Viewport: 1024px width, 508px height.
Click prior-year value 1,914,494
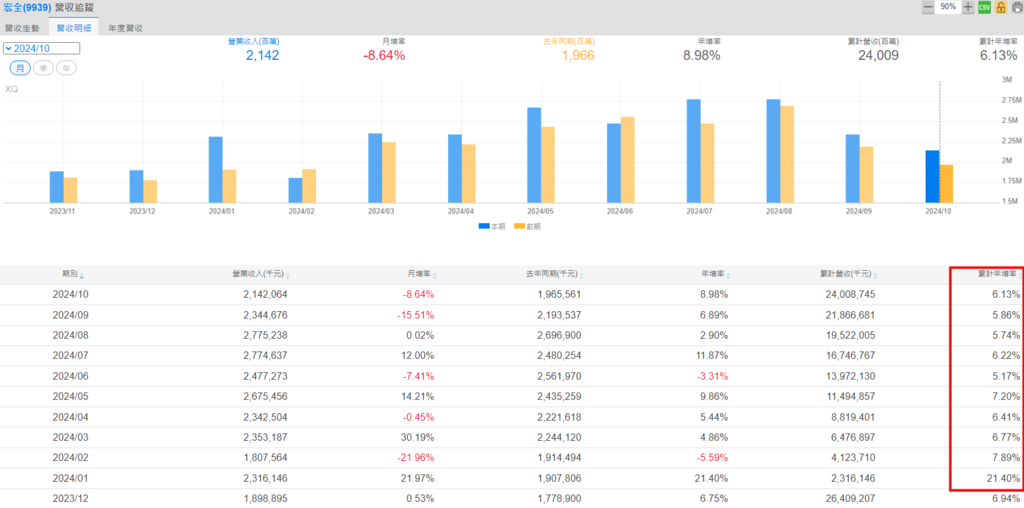point(557,458)
